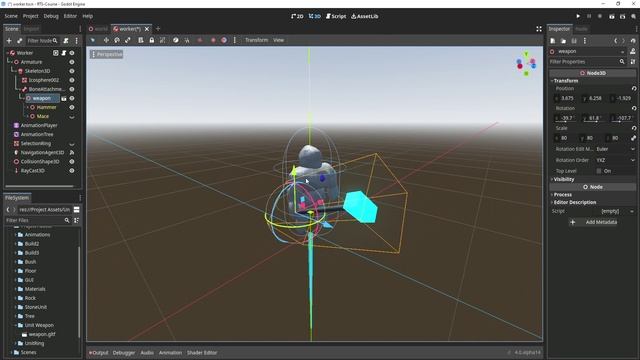Show the hidden Mace node
640x360 pixels.
pos(72,117)
